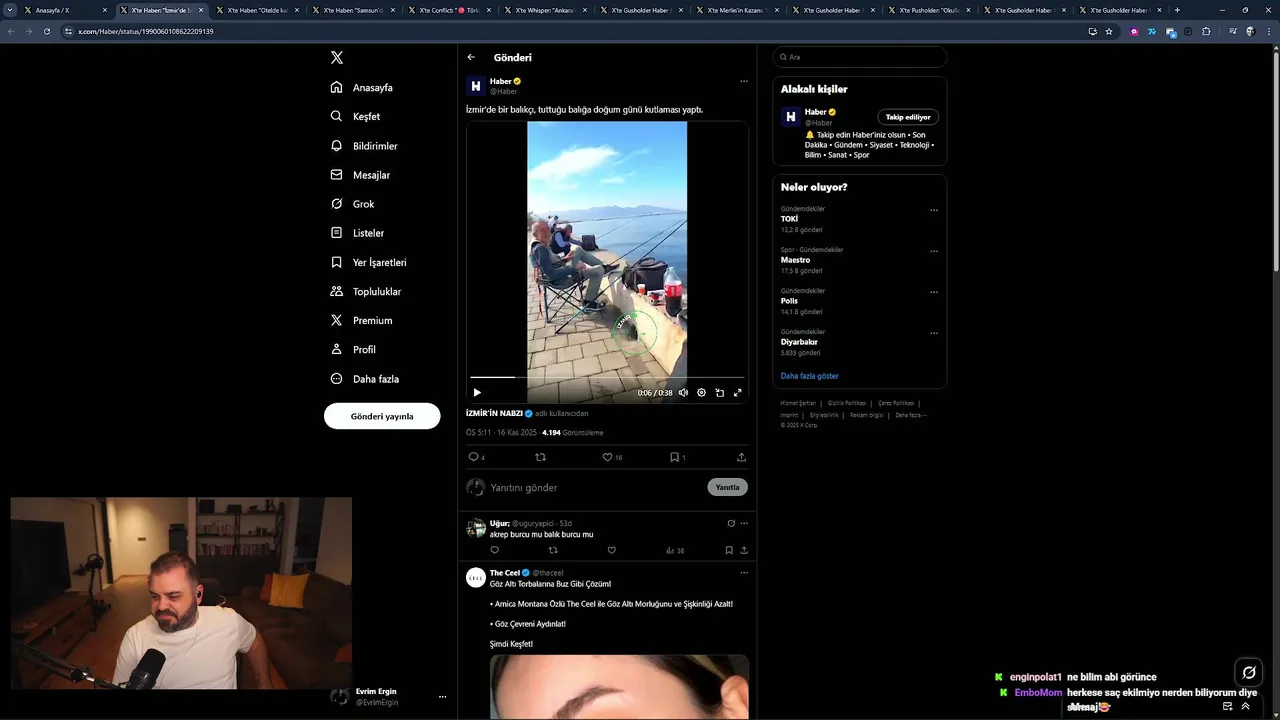Open Topluluklar communities
The height and width of the screenshot is (720, 1280).
point(366,291)
